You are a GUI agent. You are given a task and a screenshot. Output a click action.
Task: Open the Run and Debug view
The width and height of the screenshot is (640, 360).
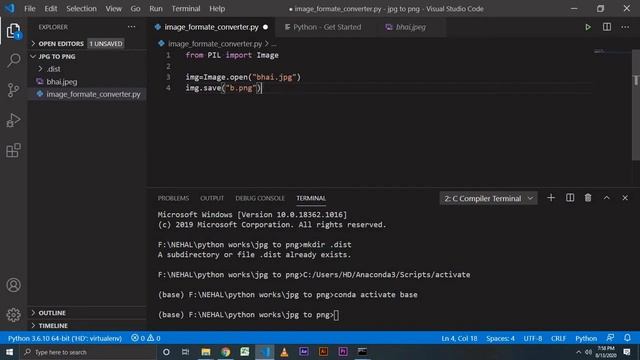13,120
